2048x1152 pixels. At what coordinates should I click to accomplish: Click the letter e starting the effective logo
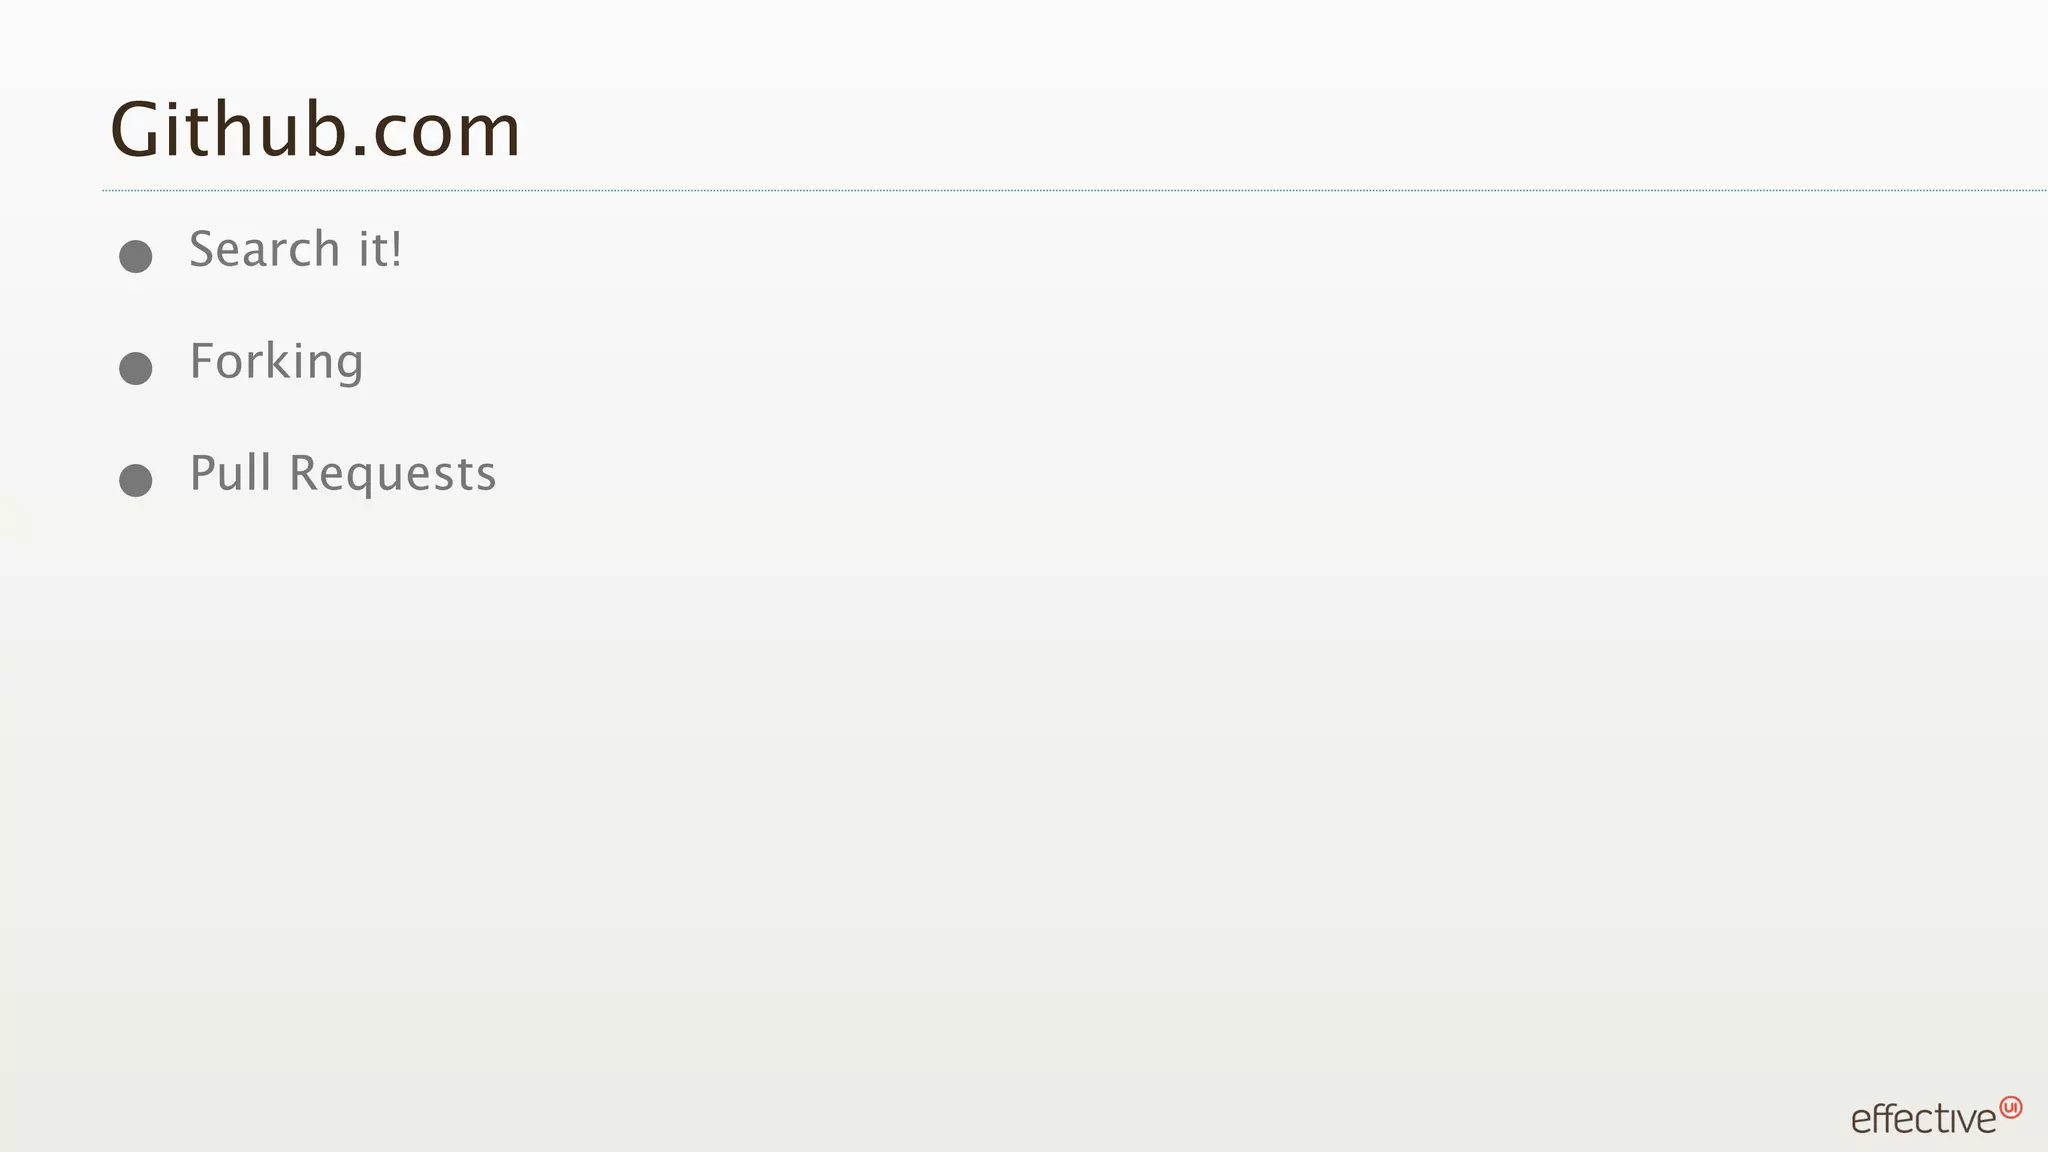(x=1862, y=1121)
